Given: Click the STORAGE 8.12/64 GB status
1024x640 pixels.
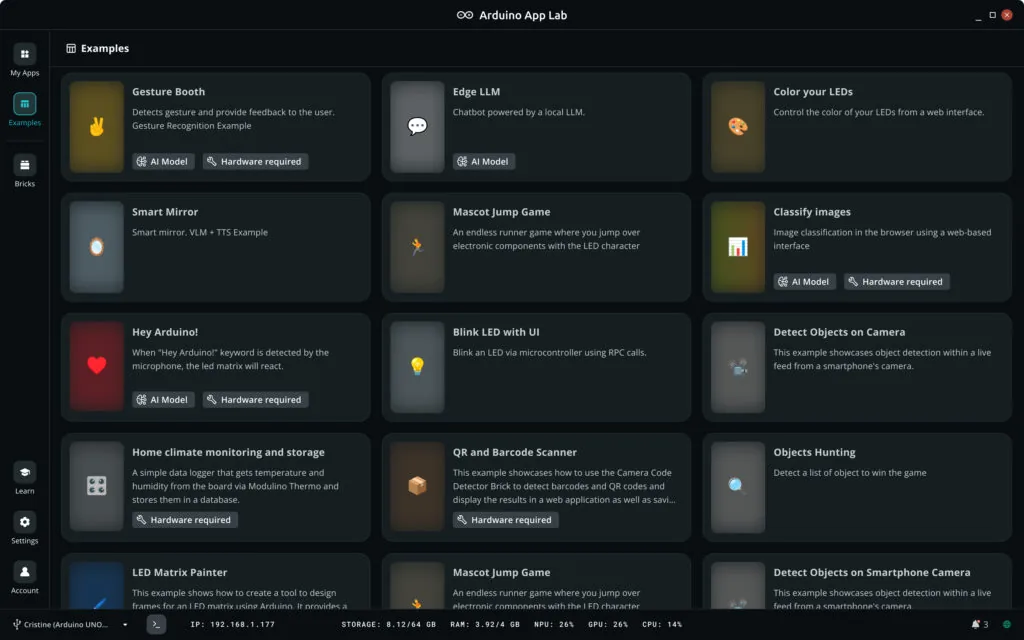Looking at the screenshot, I should (389, 624).
